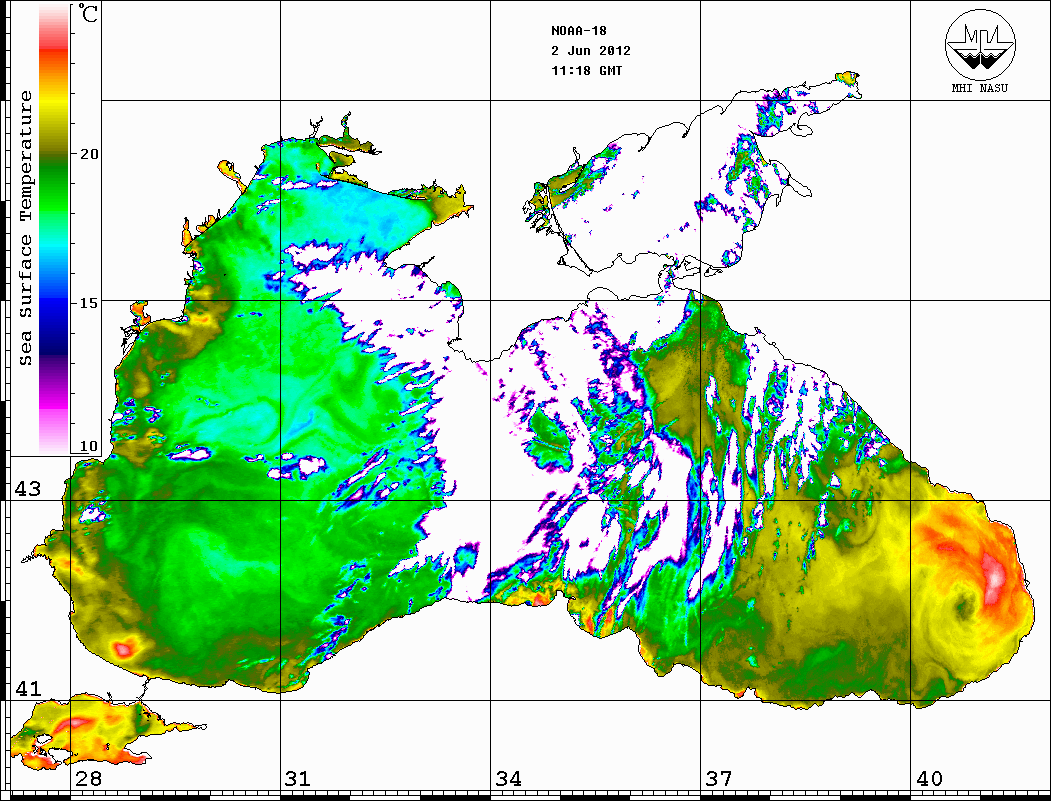This screenshot has height=801, width=1051.
Task: Click the longitude label '28'
Action: point(89,779)
